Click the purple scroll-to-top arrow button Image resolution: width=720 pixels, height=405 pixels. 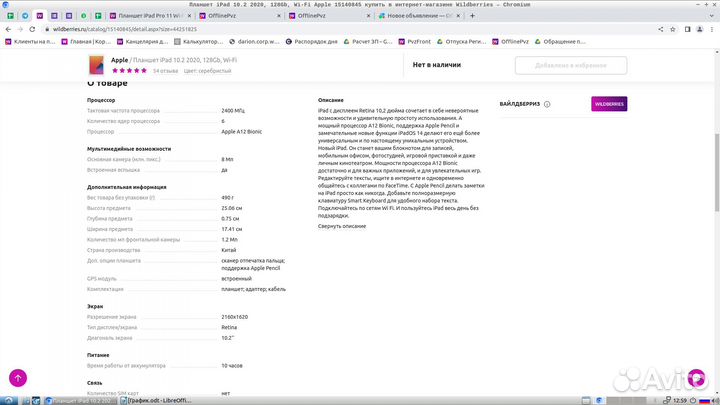[x=18, y=378]
